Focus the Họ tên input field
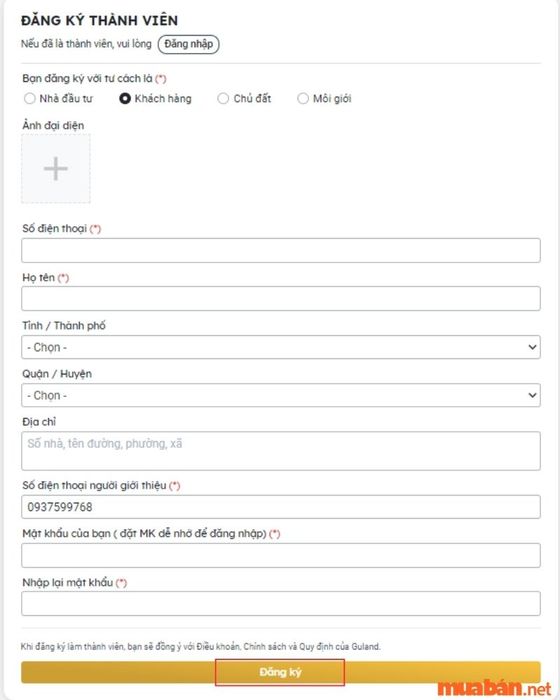Image resolution: width=560 pixels, height=700 pixels. point(281,299)
